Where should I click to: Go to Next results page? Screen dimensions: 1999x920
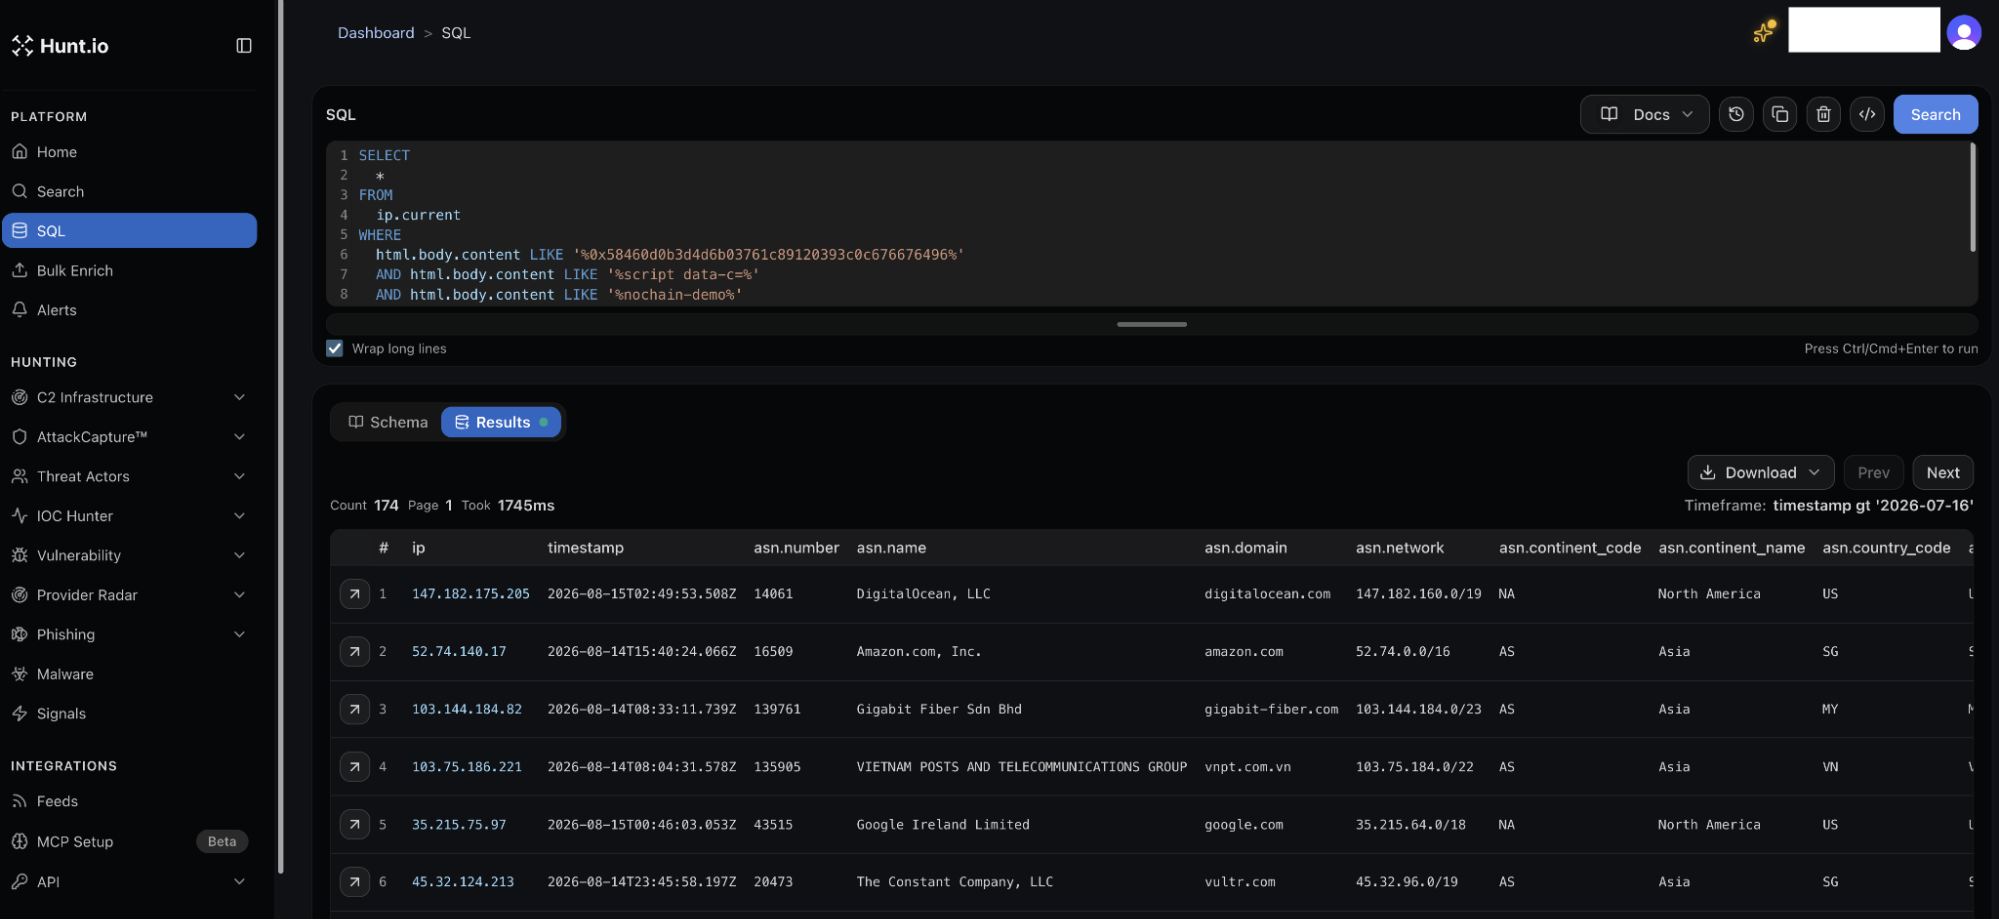[1942, 473]
